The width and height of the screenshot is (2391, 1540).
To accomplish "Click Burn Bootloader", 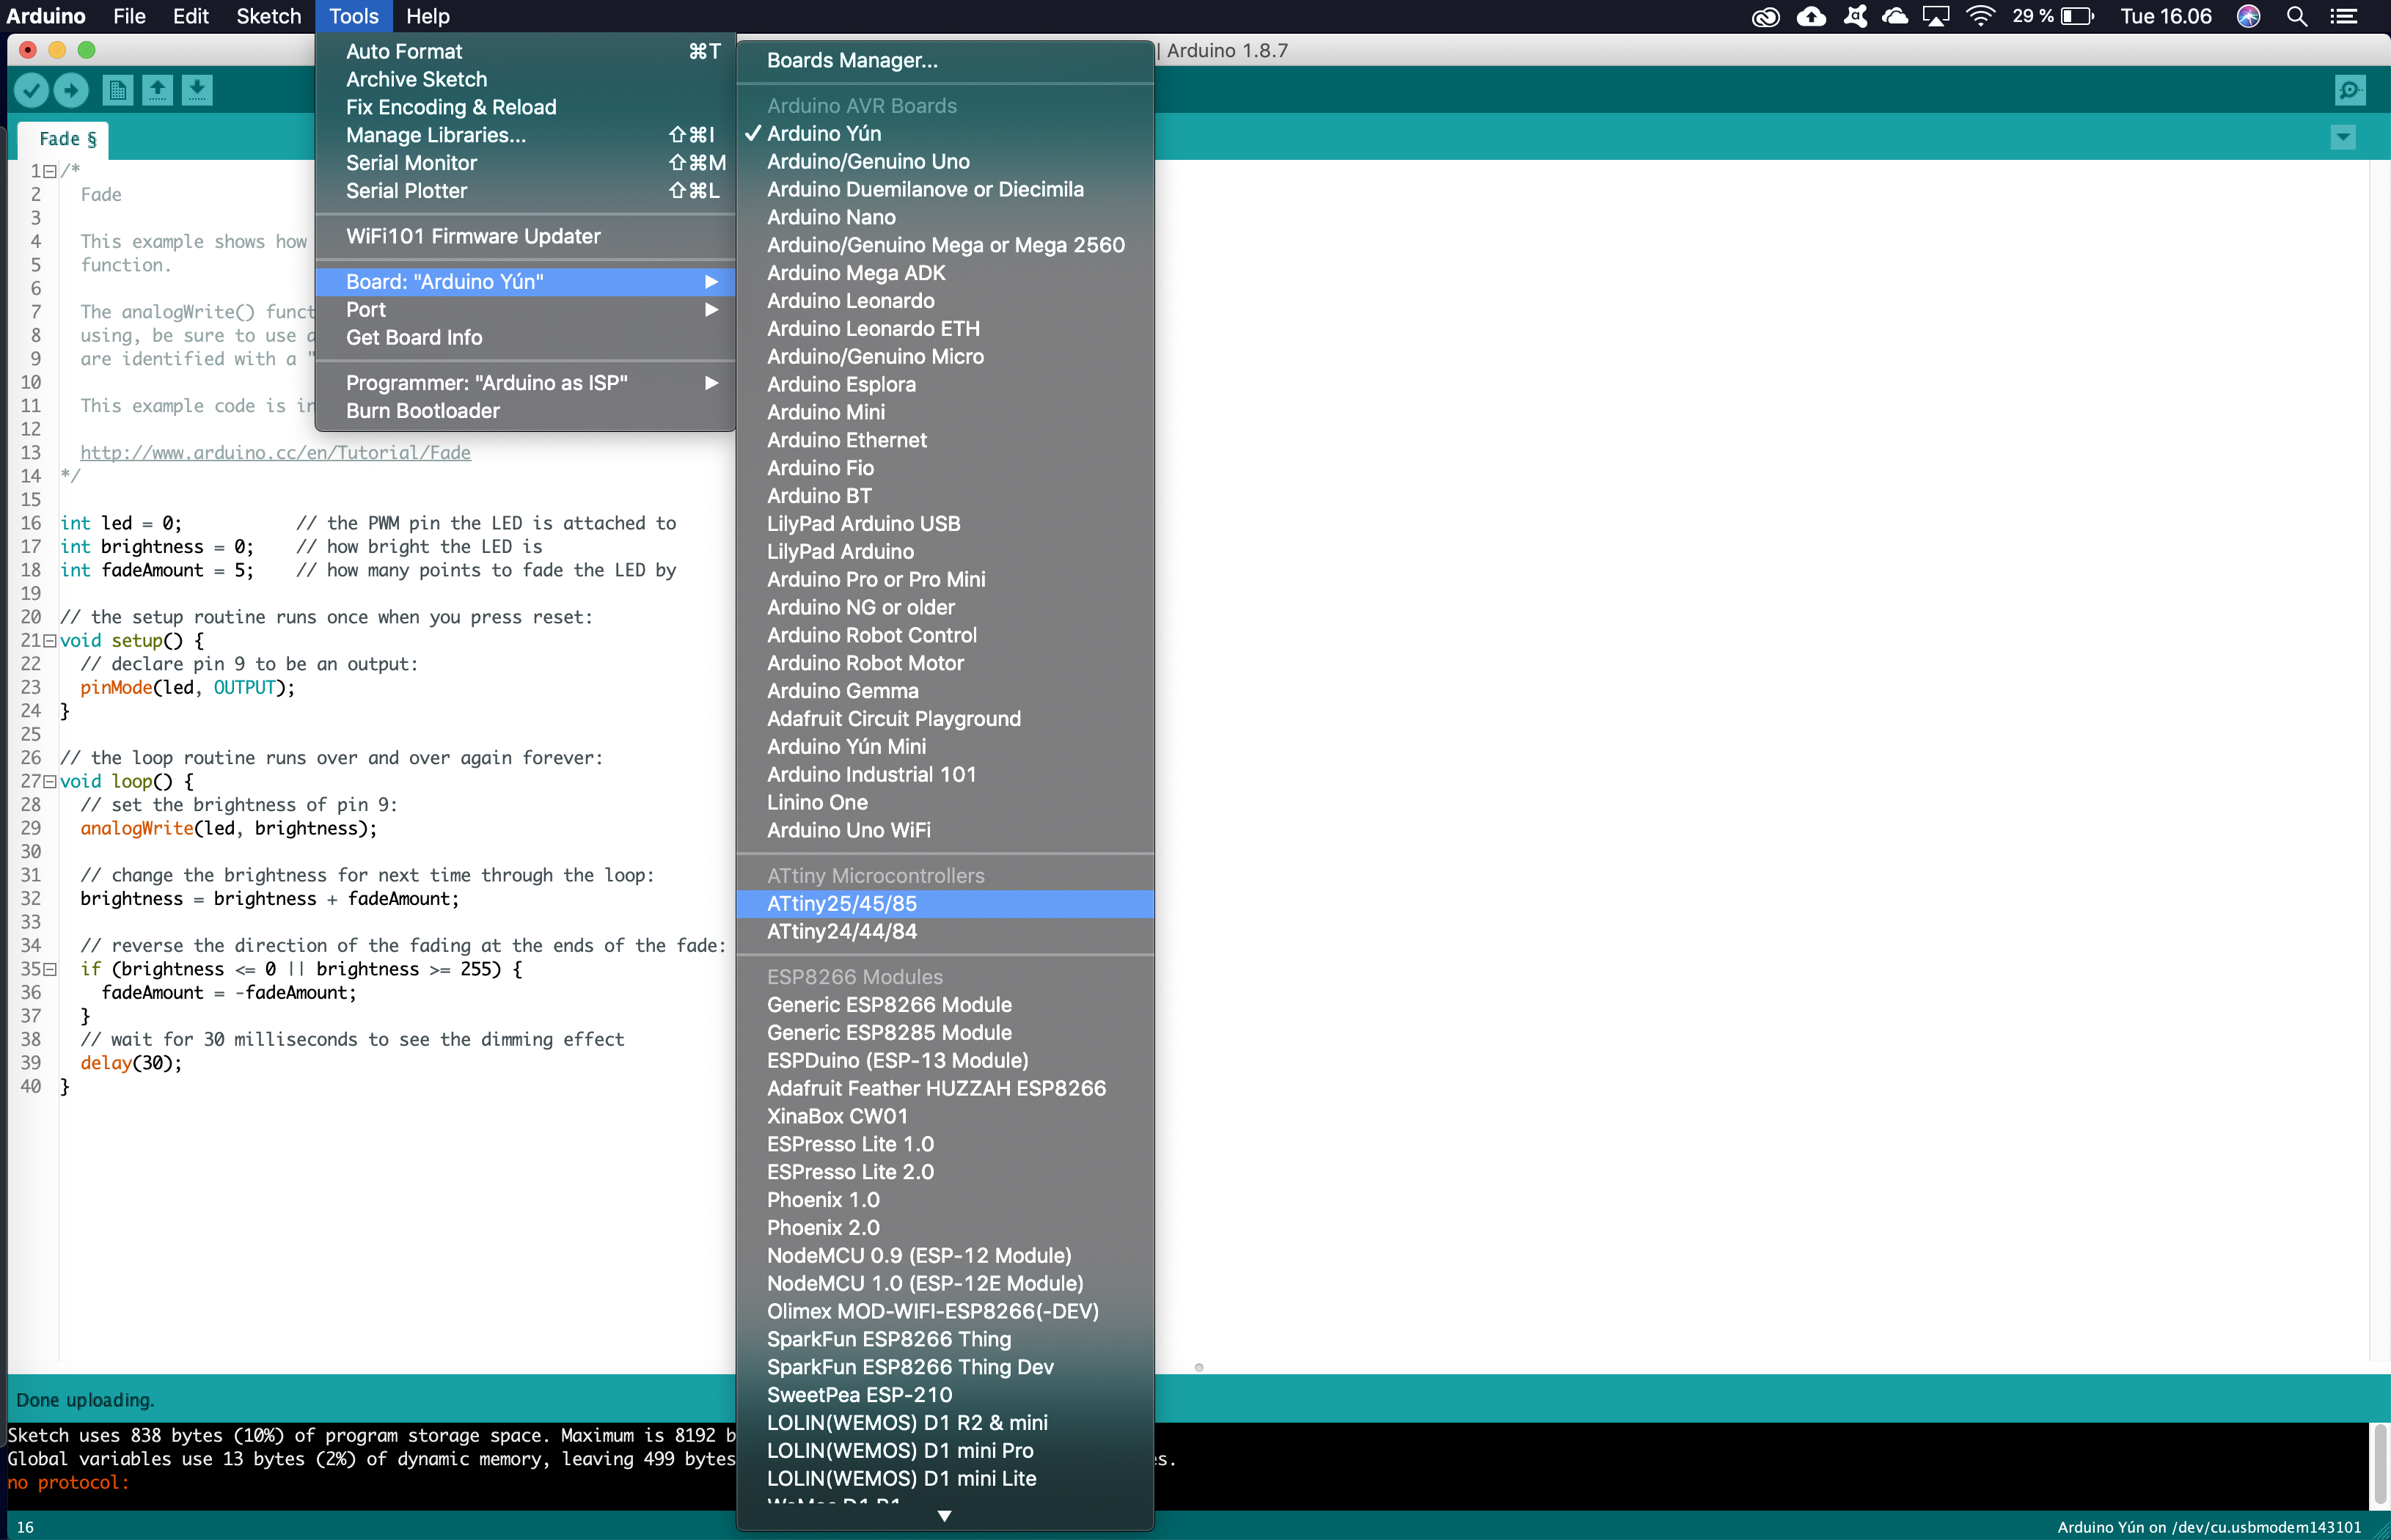I will [525, 411].
